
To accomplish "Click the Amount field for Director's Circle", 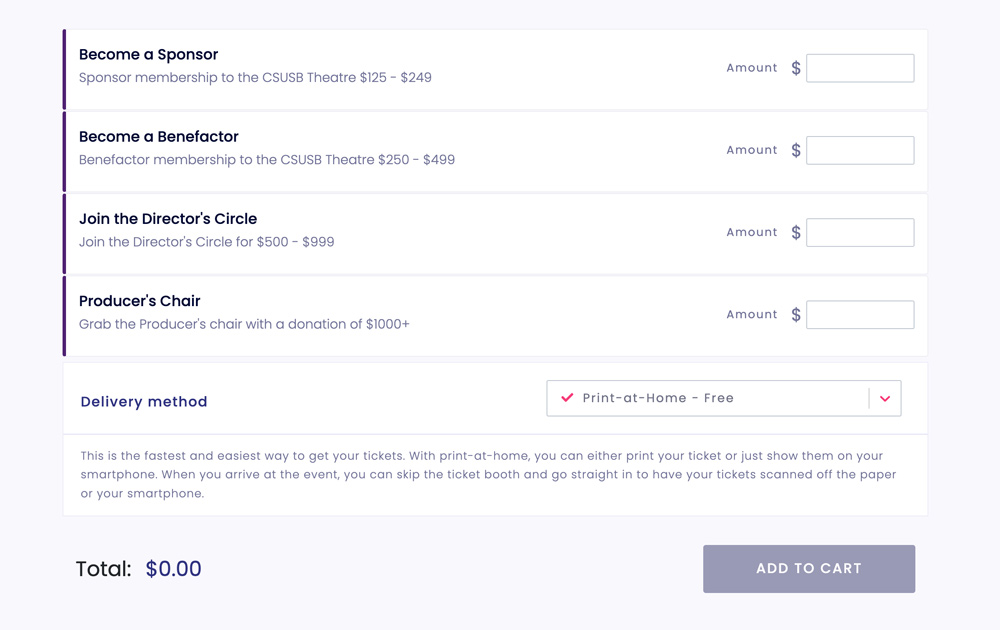I will tap(860, 232).
